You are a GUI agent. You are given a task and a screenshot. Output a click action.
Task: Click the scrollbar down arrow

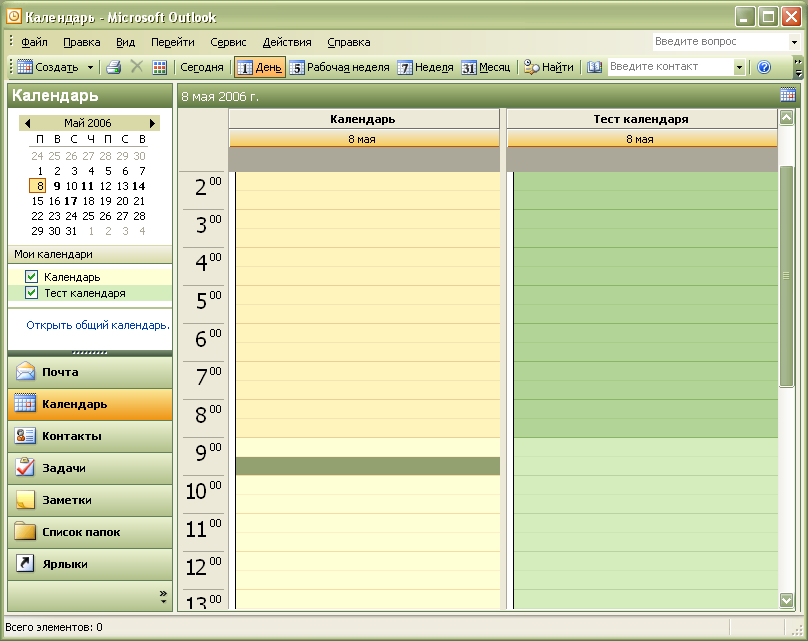pyautogui.click(x=786, y=600)
